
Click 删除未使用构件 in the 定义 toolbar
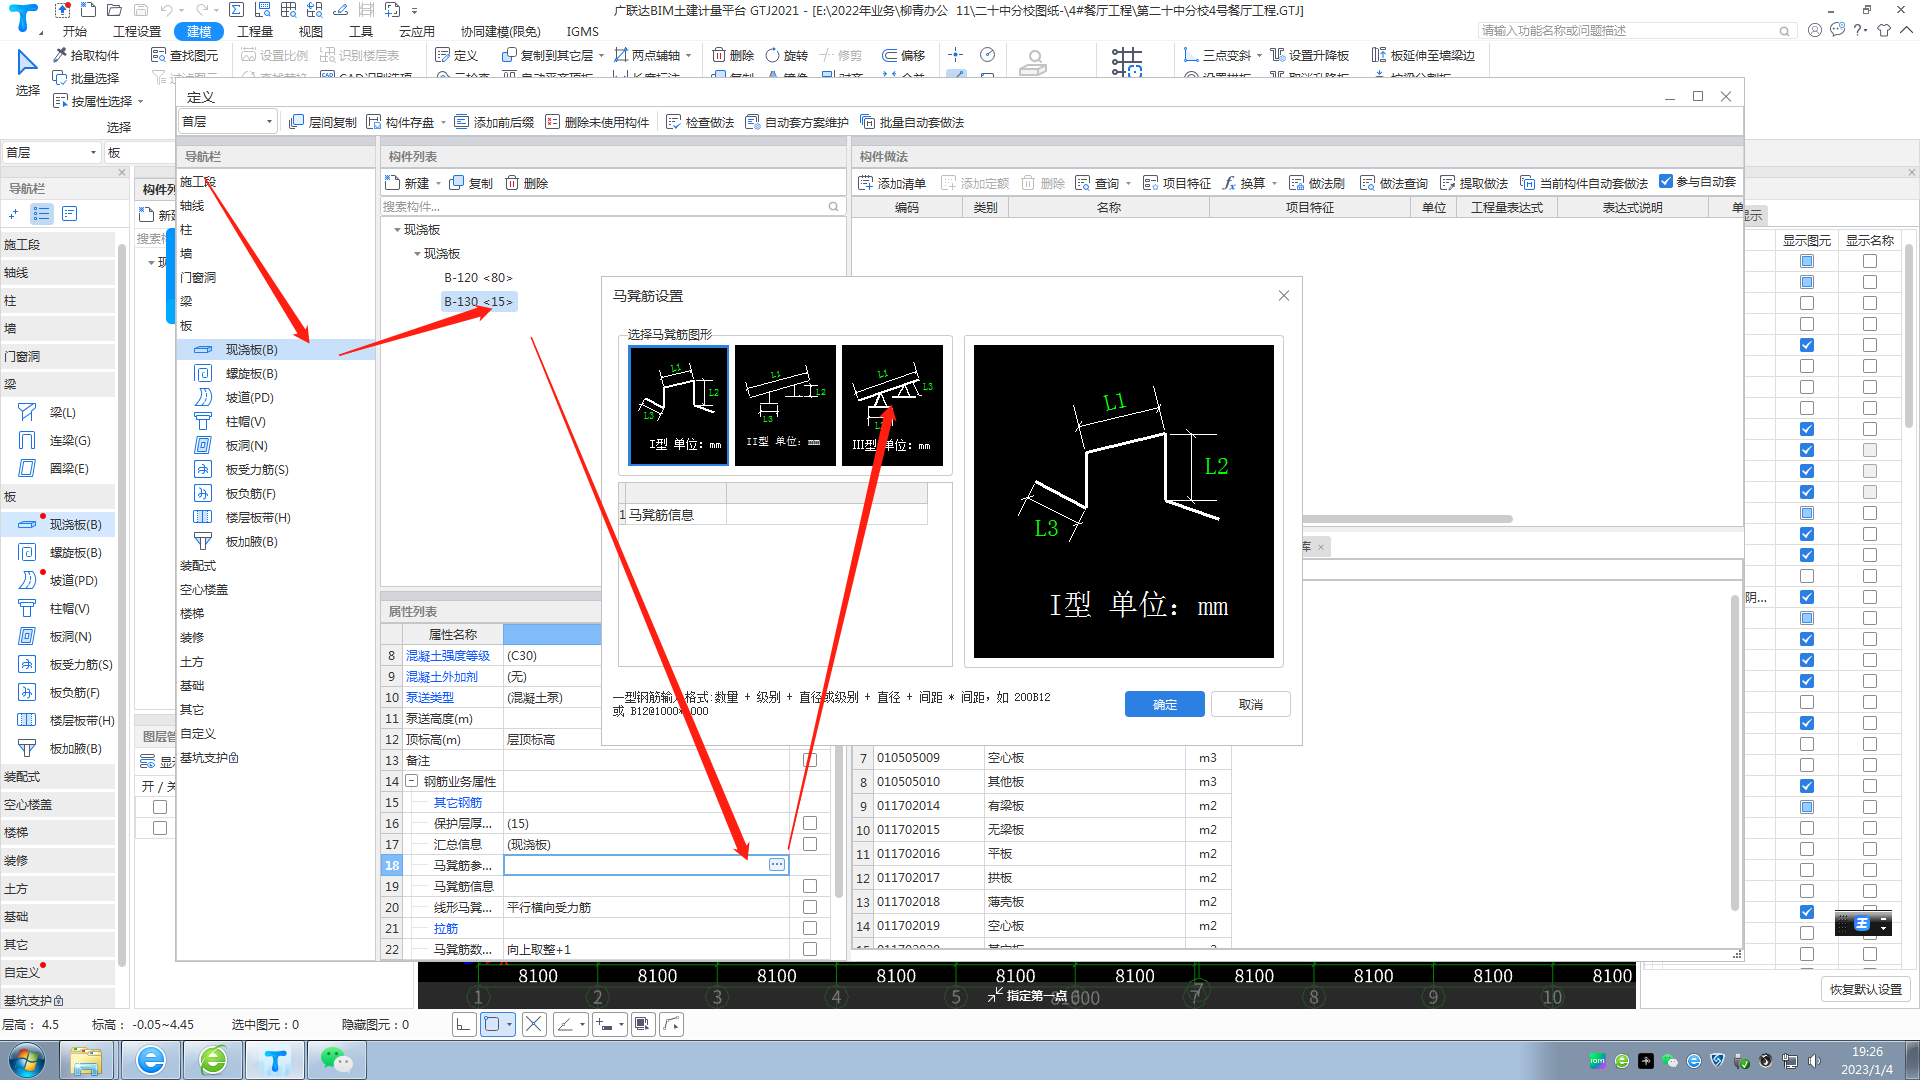[x=597, y=122]
